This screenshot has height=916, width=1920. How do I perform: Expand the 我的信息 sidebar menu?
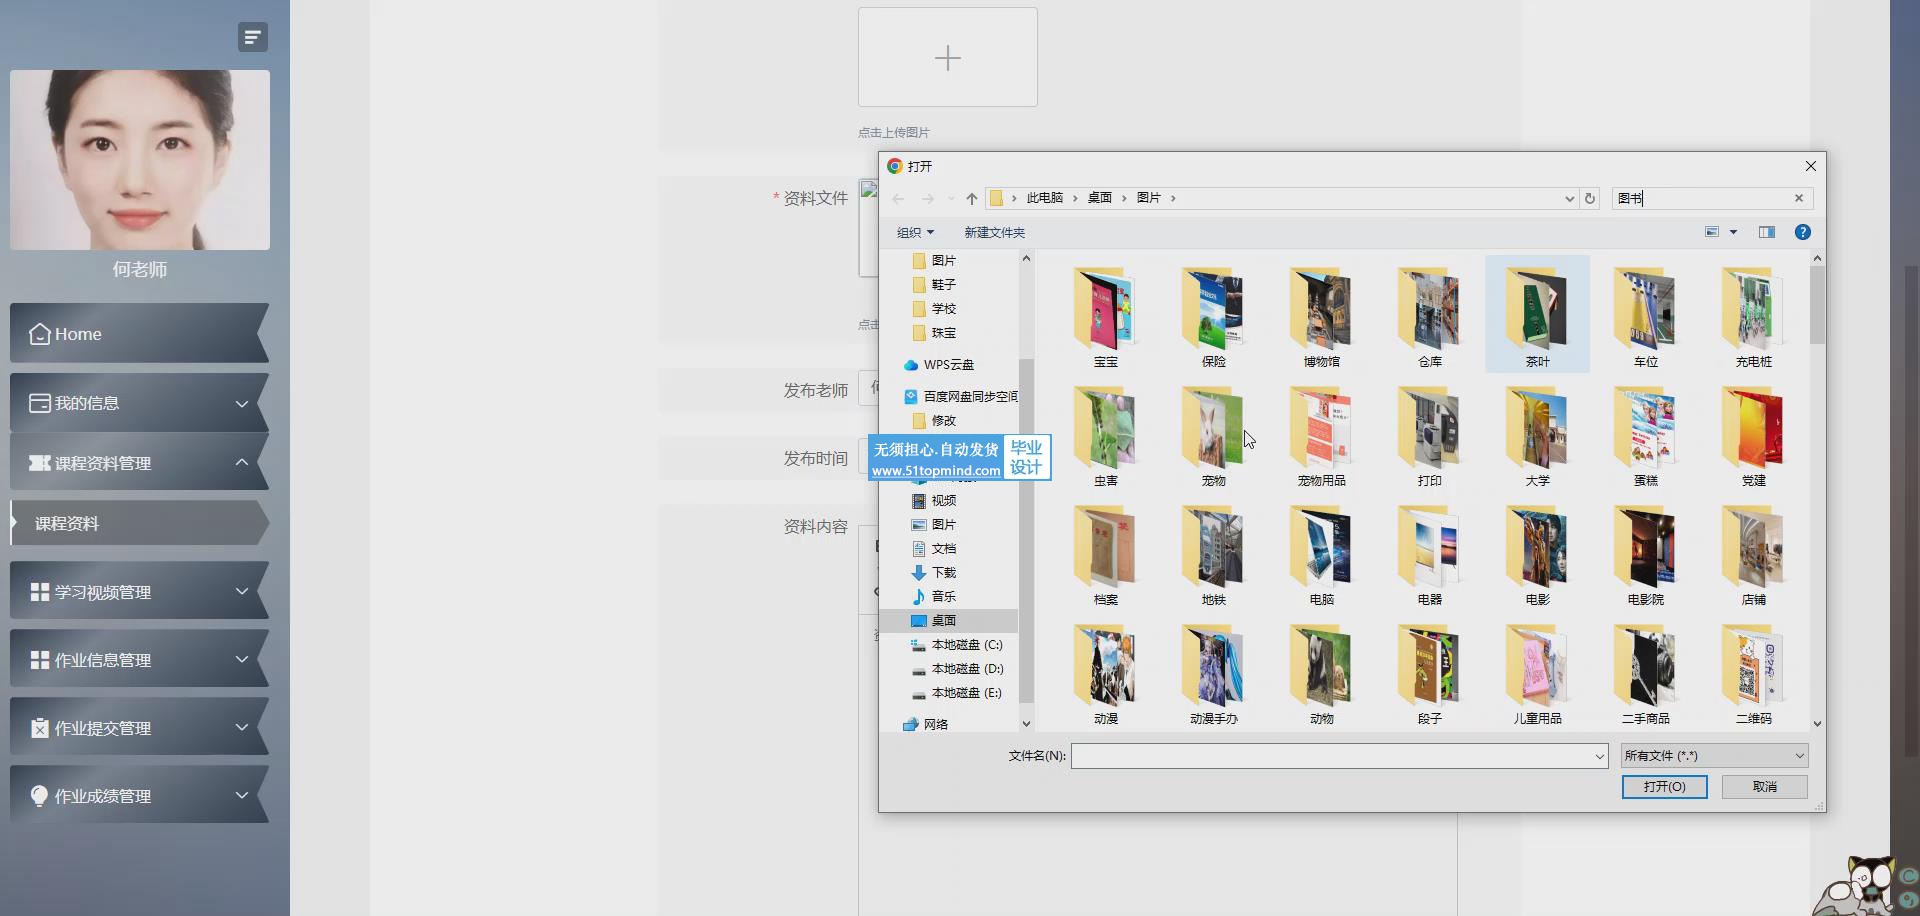(x=139, y=403)
